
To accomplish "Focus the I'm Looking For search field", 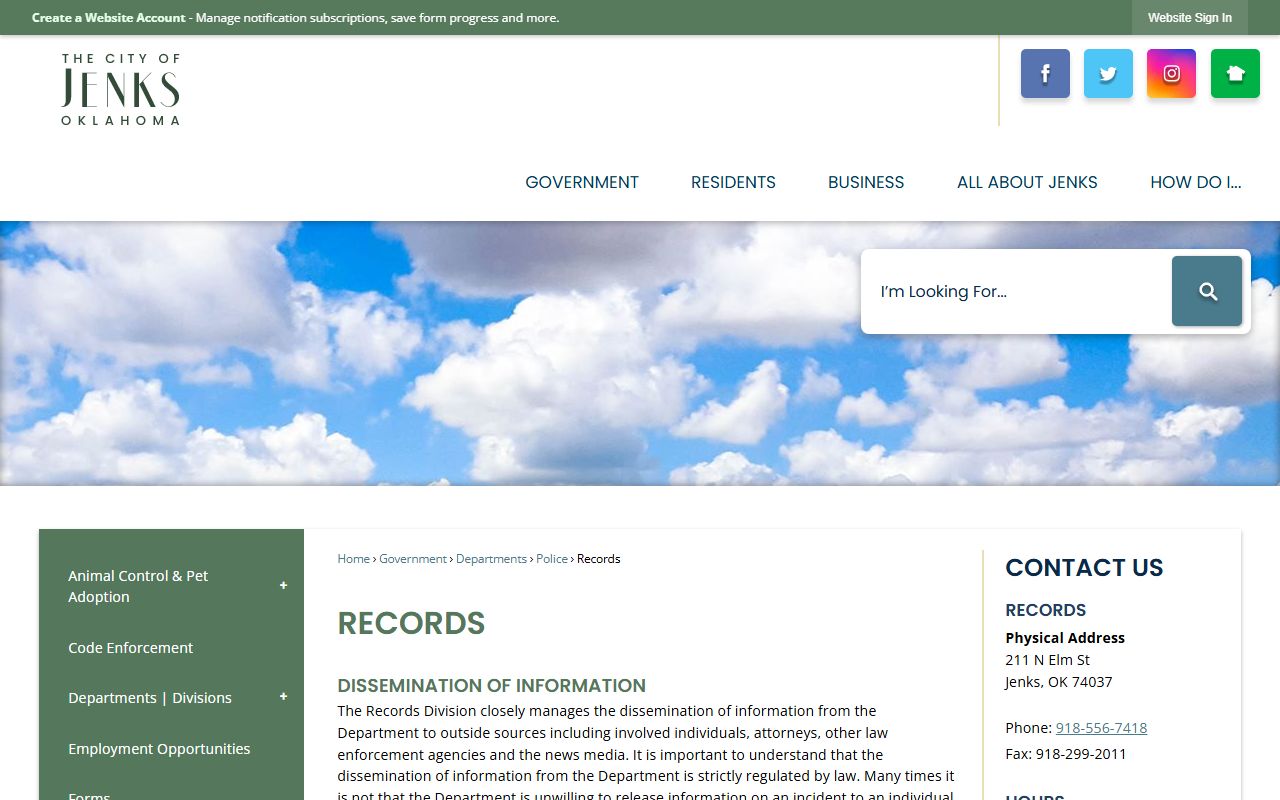I will coord(1015,291).
